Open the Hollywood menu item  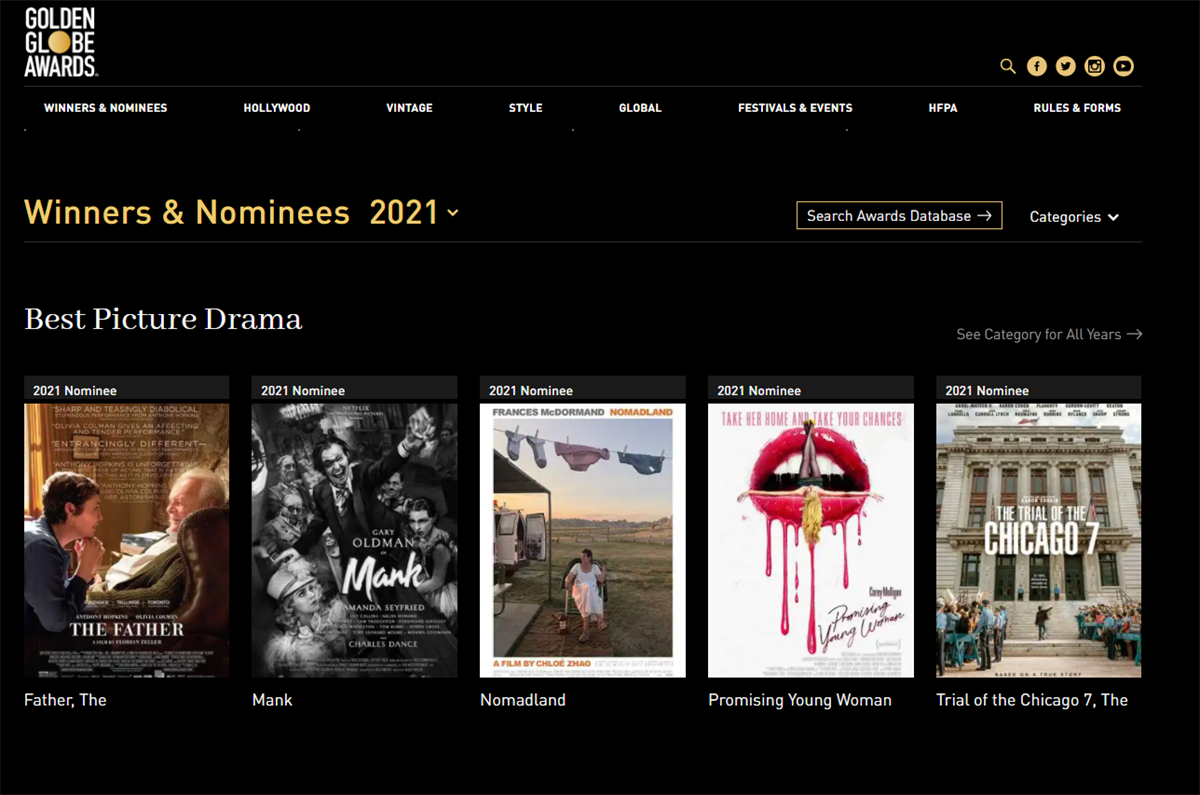[x=277, y=108]
